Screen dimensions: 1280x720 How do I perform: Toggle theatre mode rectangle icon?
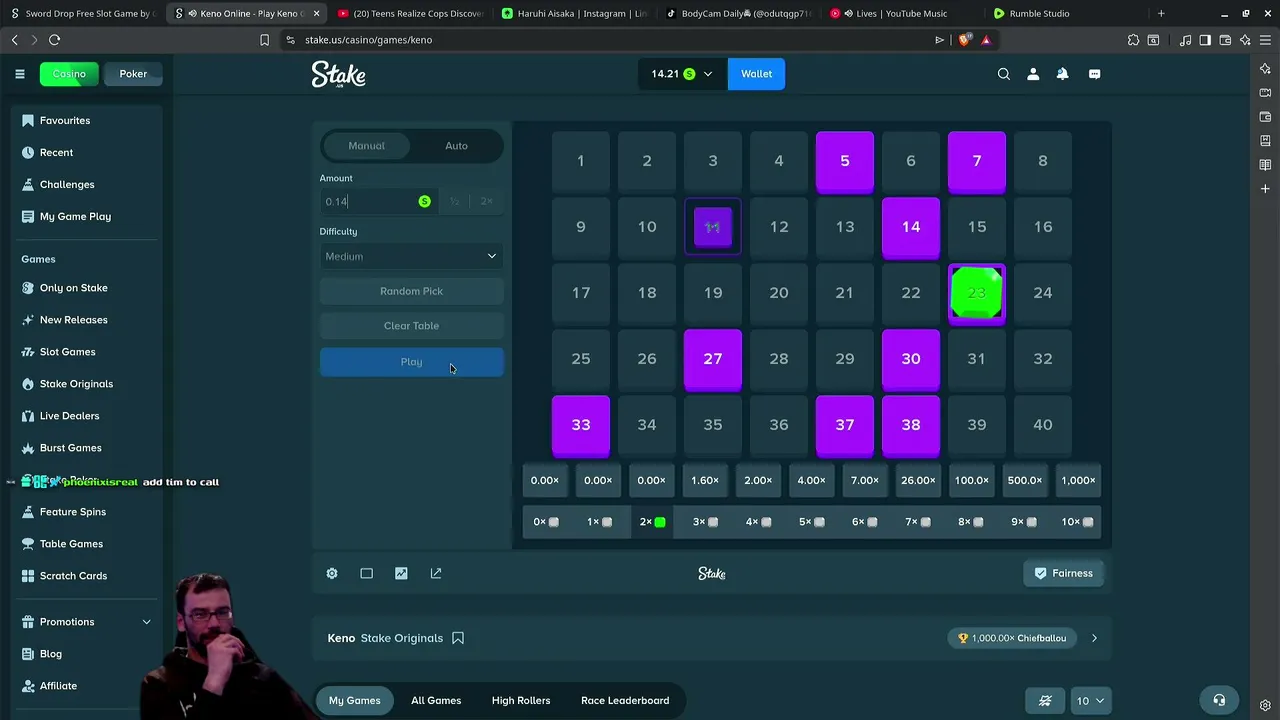(x=366, y=573)
